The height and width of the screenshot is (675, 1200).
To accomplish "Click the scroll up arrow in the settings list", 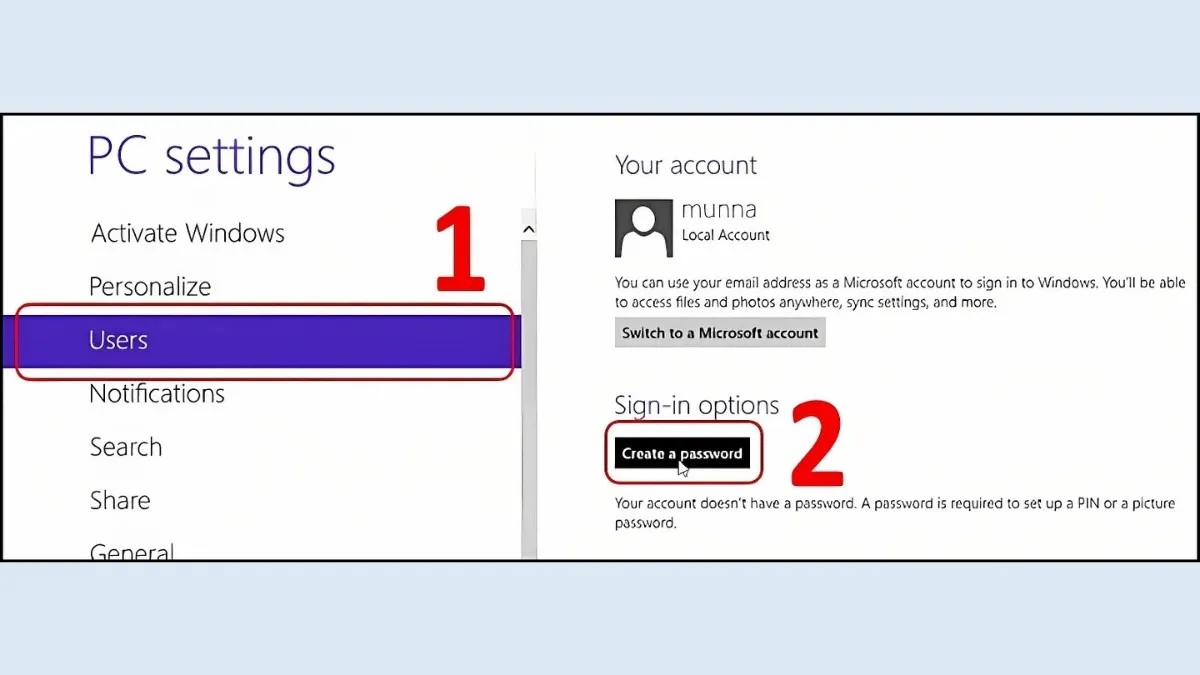I will pyautogui.click(x=529, y=229).
